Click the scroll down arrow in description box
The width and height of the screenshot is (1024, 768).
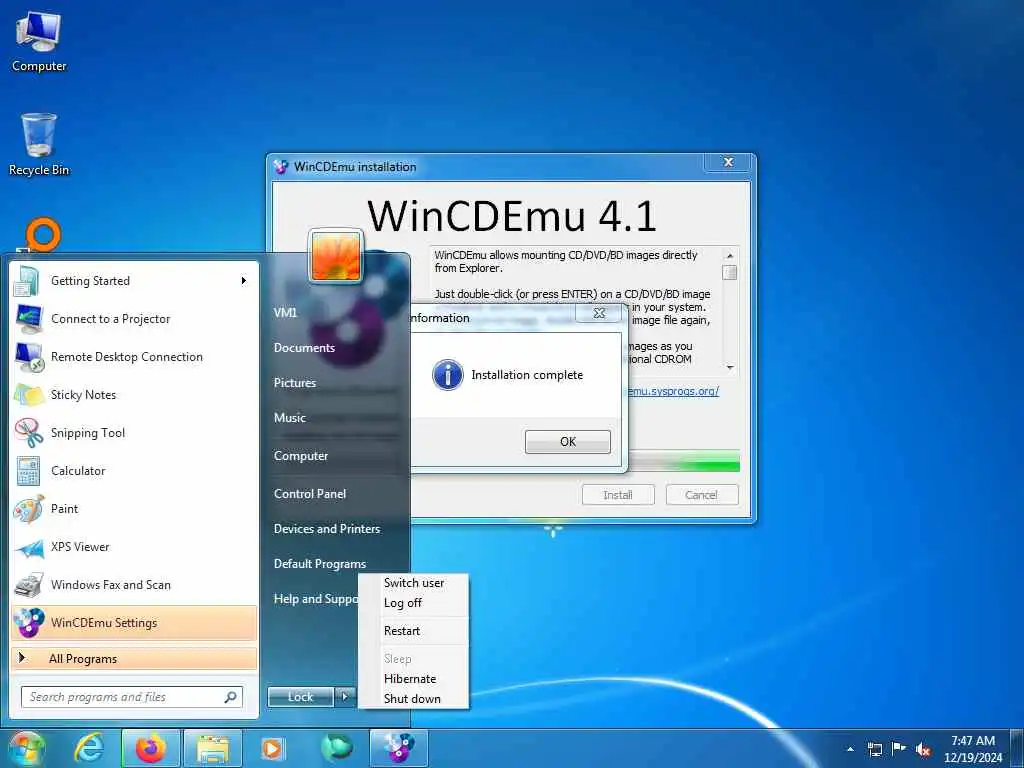tap(730, 368)
